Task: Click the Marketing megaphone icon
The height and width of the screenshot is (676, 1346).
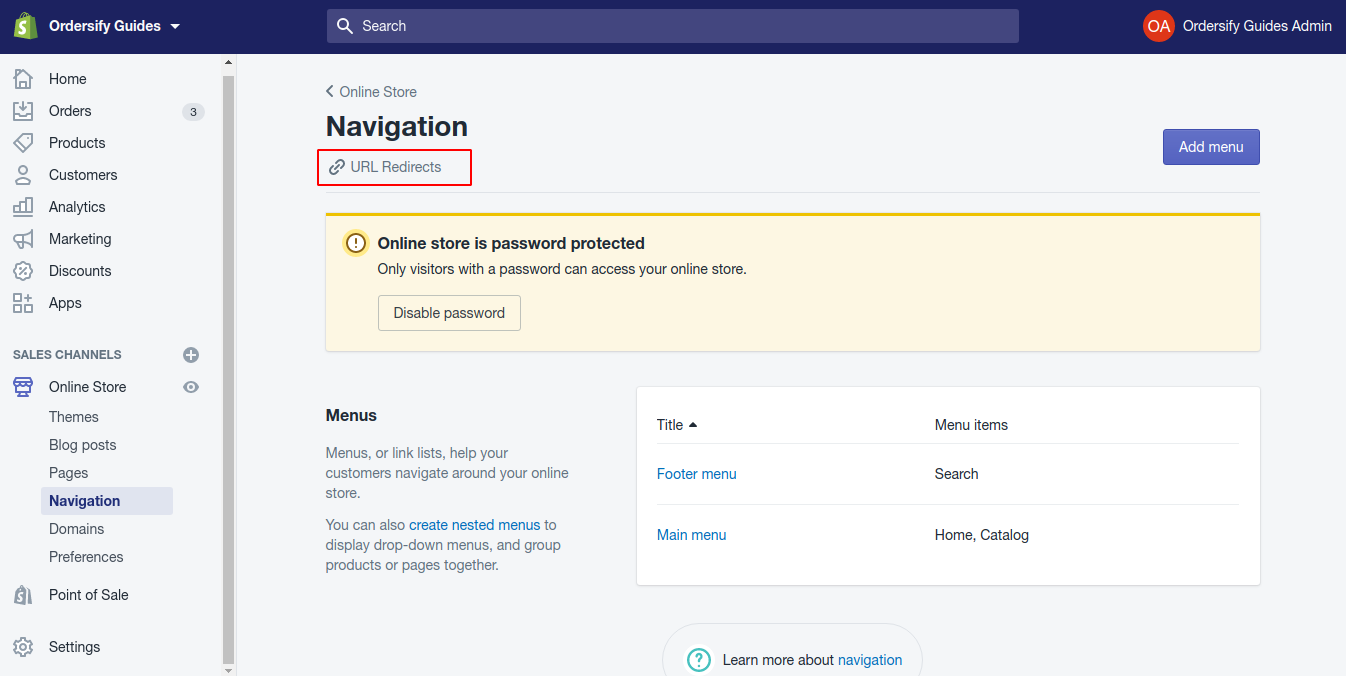Action: click(x=23, y=239)
